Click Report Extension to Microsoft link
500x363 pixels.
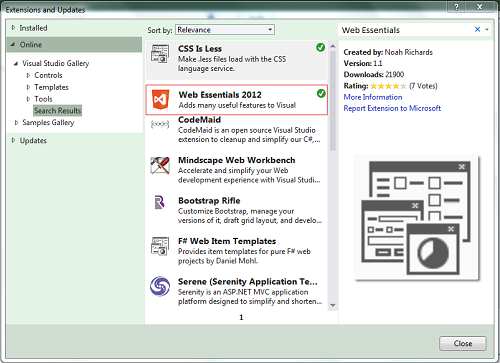392,108
